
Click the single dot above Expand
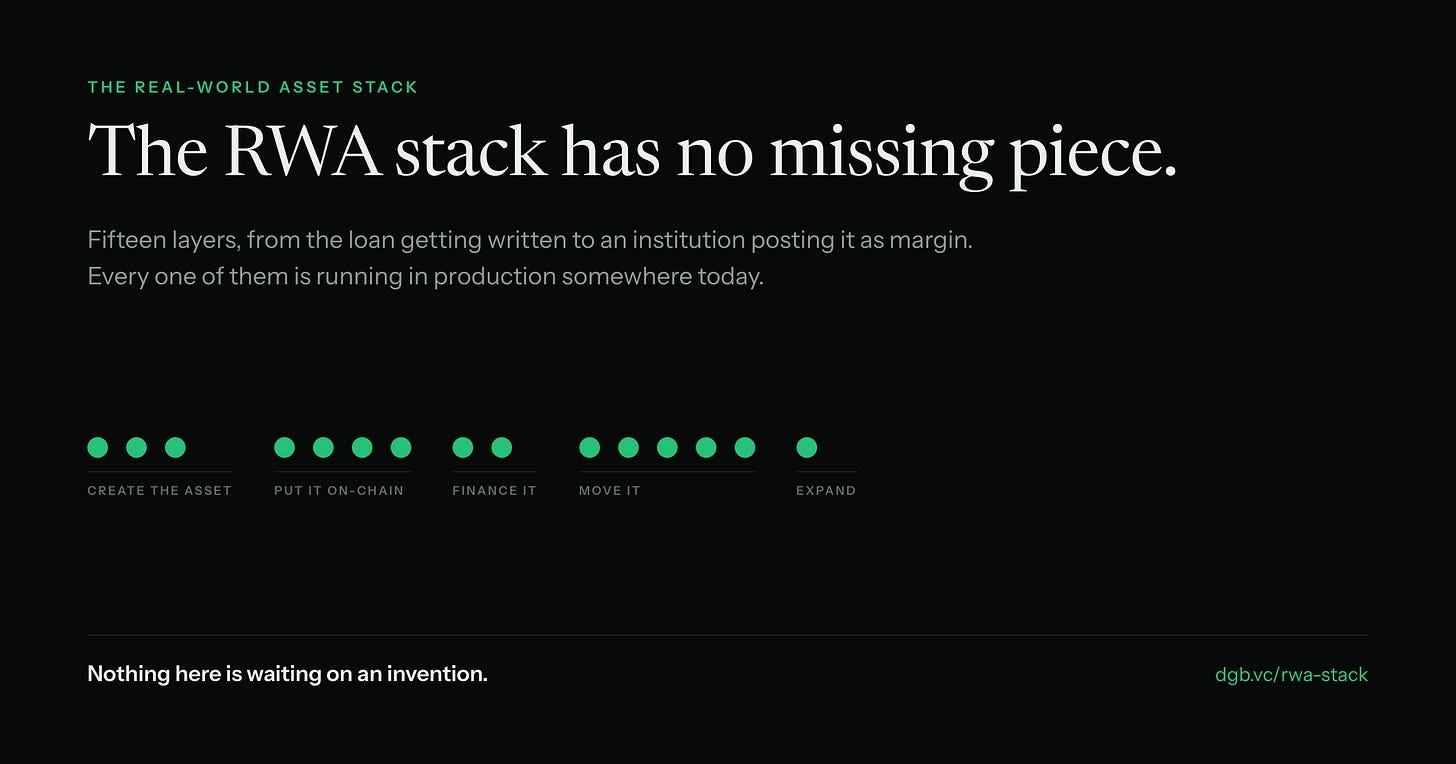click(807, 447)
